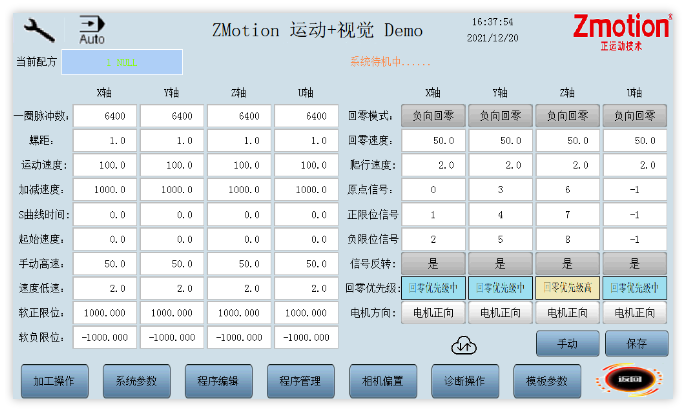Open the 诊断操作 page
685x413 pixels.
tap(465, 381)
